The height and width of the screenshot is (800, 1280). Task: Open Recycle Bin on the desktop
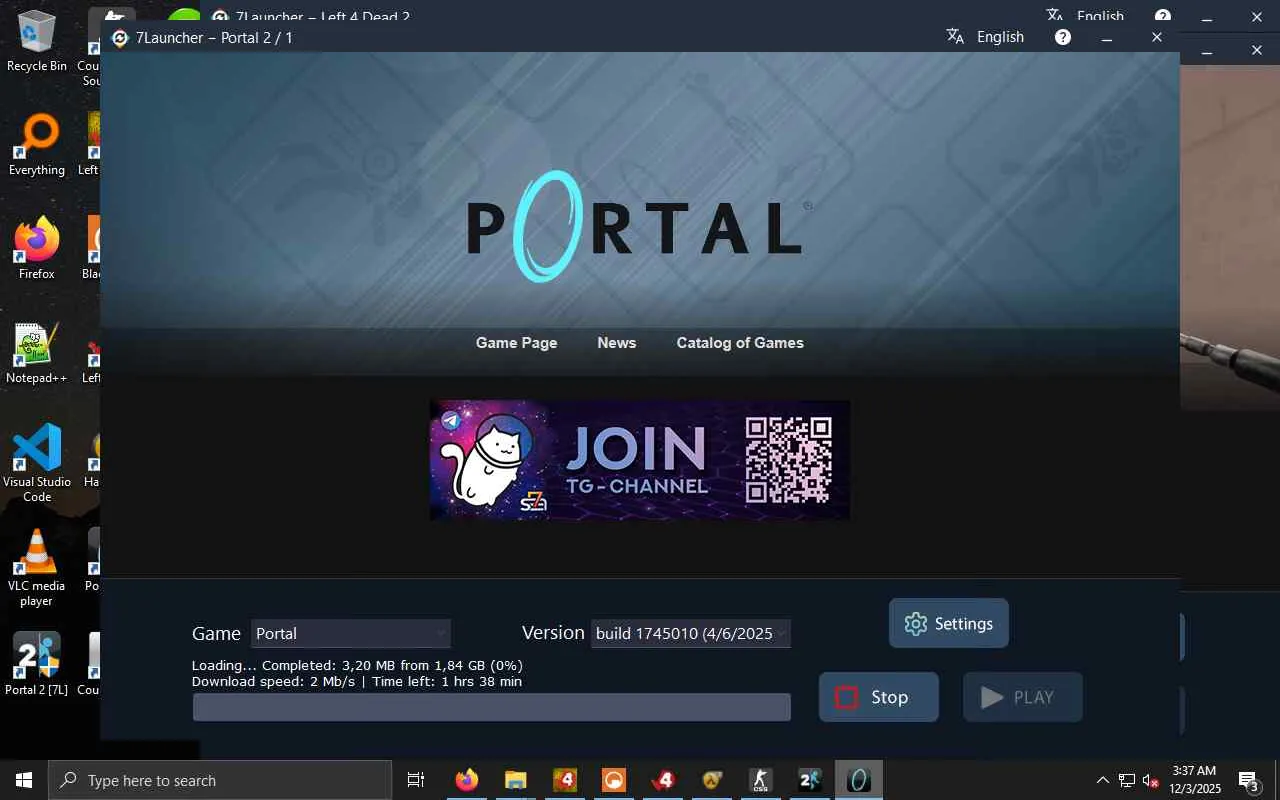(37, 42)
